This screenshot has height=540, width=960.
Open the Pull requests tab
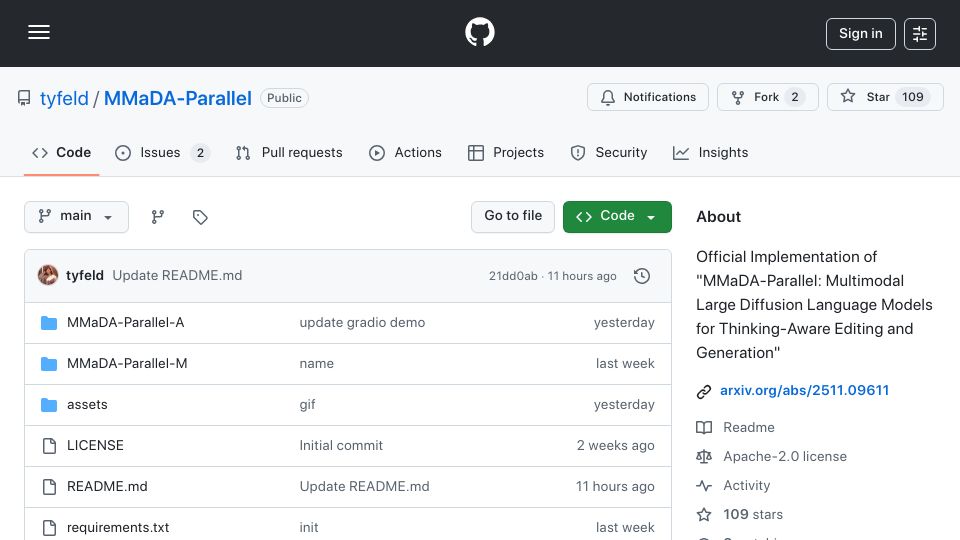point(289,152)
